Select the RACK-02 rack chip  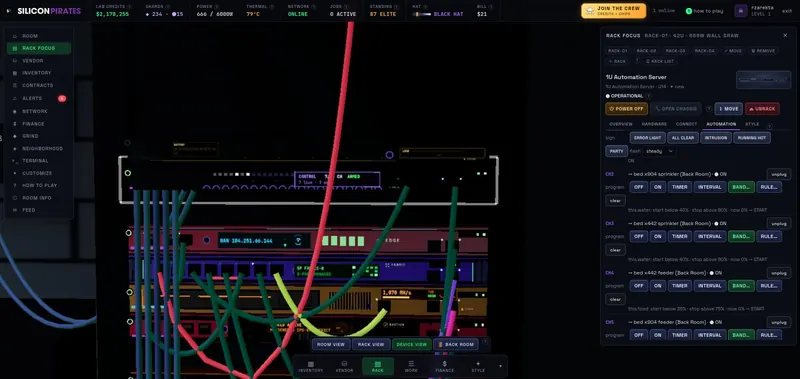(x=646, y=51)
